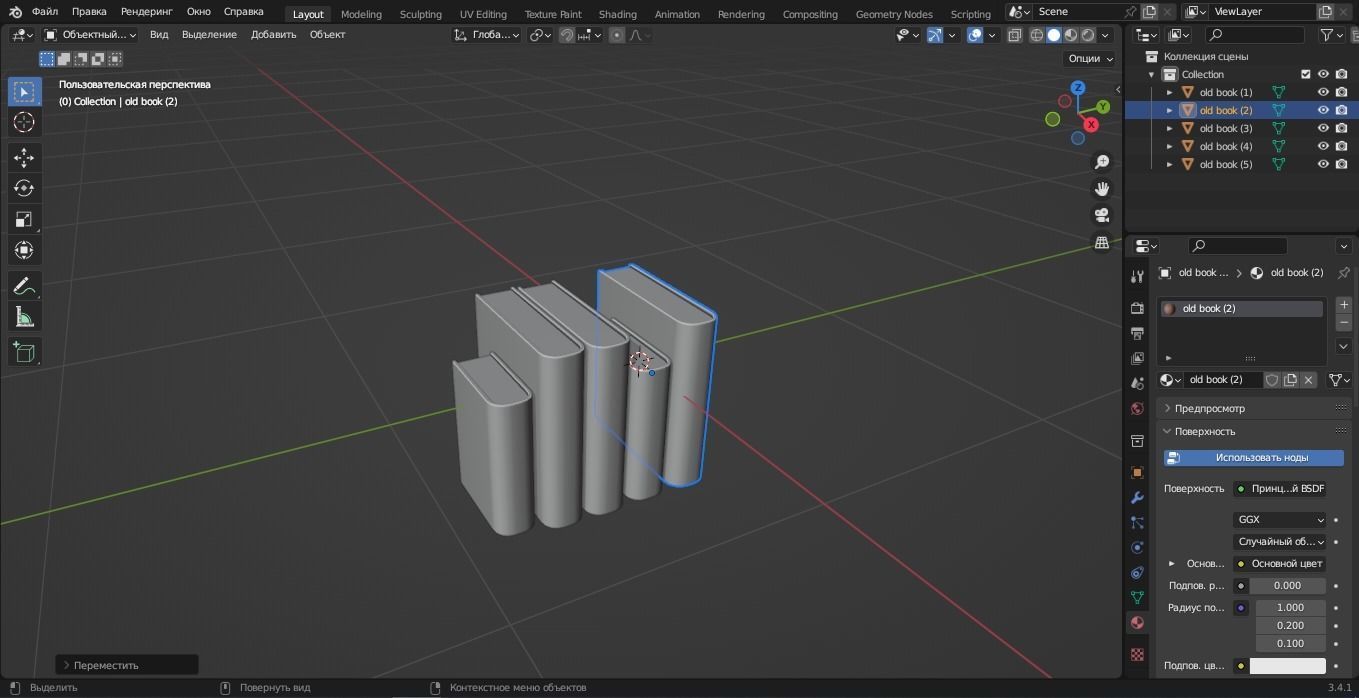This screenshot has width=1359, height=698.
Task: Open the Файл menu
Action: (x=44, y=12)
